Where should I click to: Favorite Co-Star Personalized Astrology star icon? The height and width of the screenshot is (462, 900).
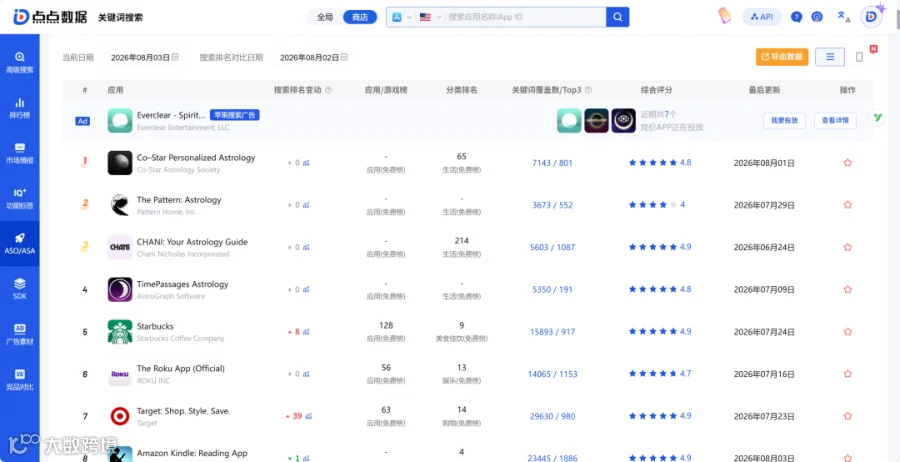(847, 163)
